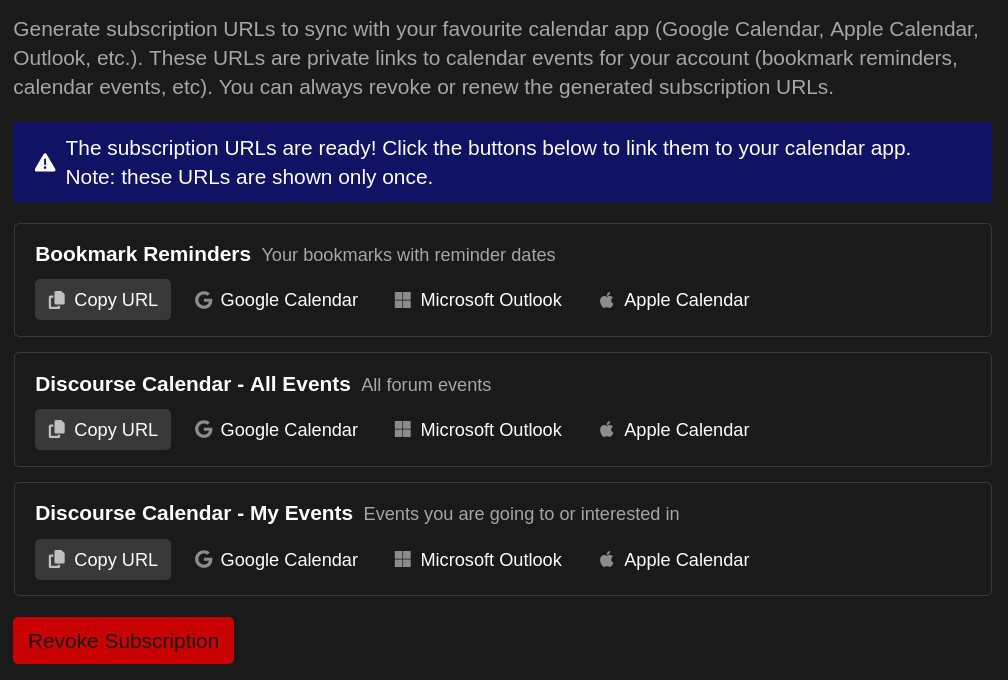Click the copy icon under Bookmark Reminders
Screen dimensions: 1008x680
coord(57,300)
